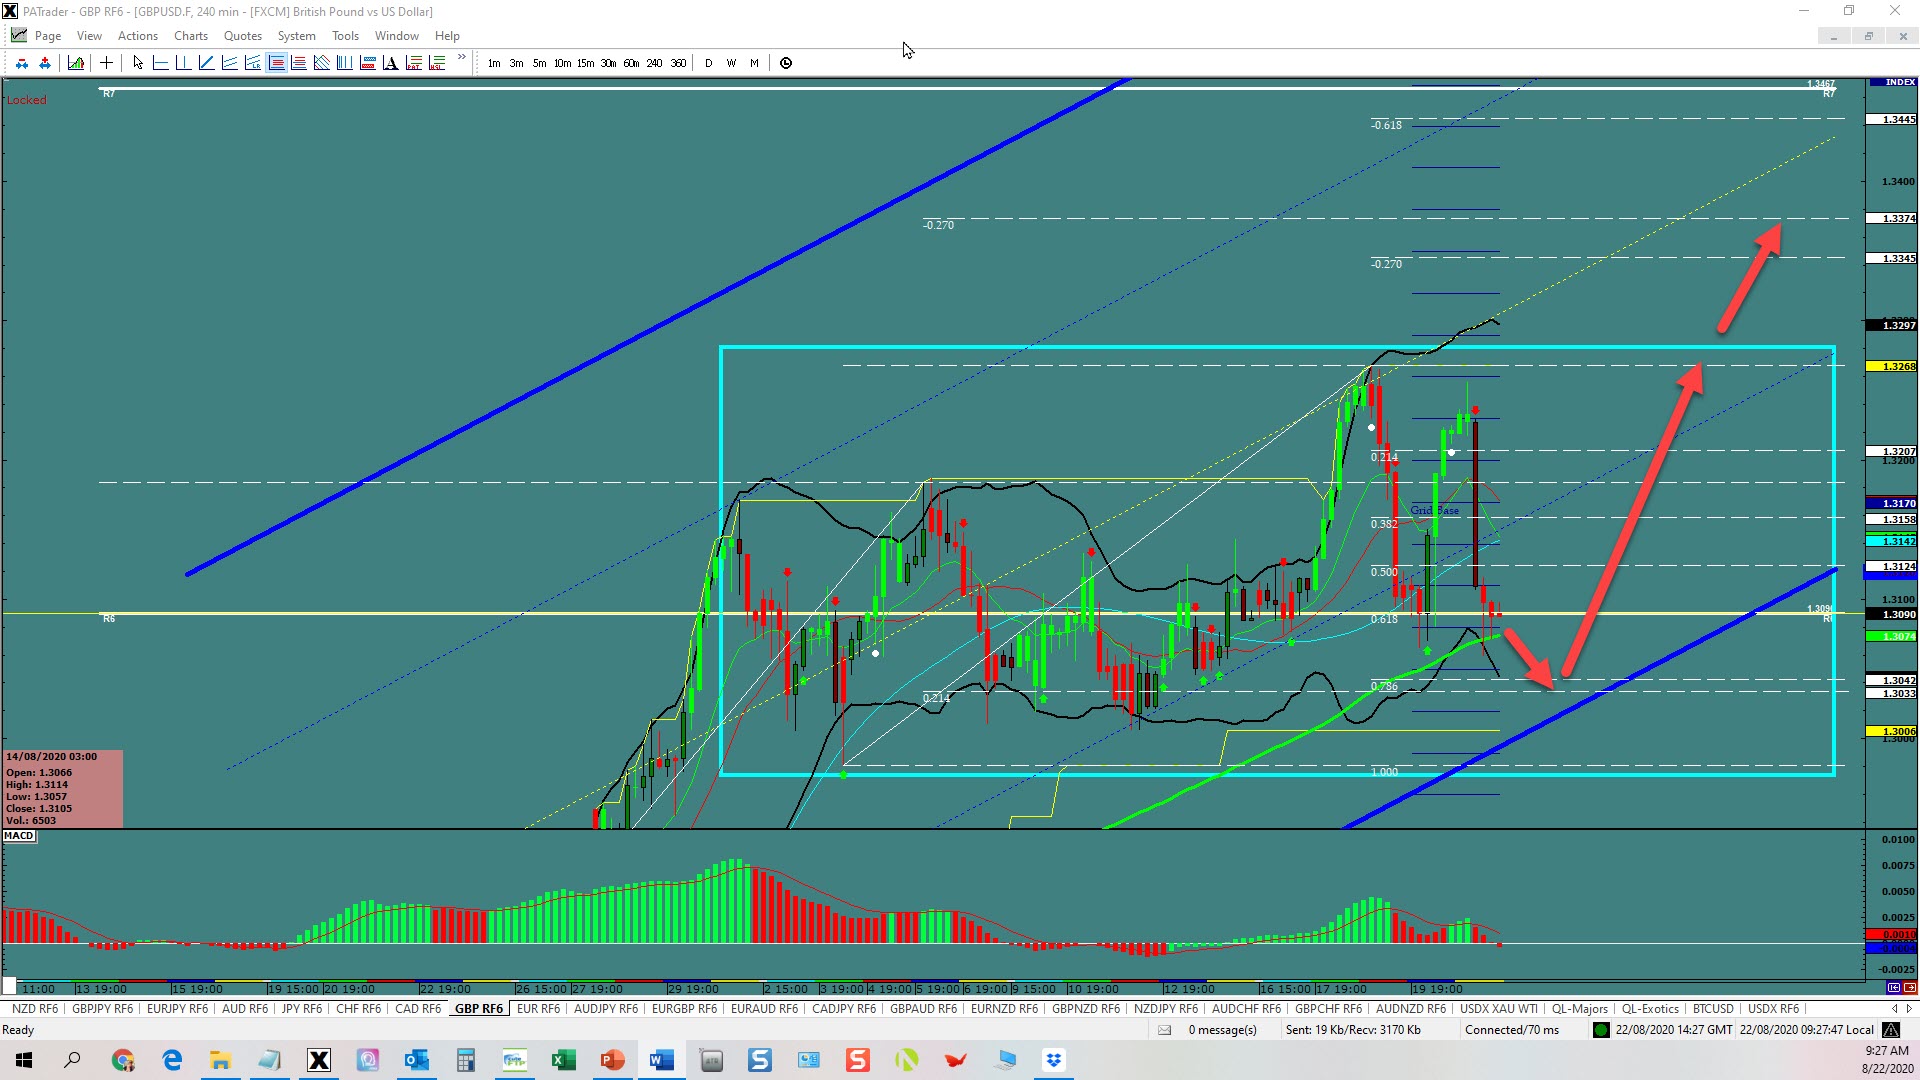This screenshot has height=1080, width=1920.
Task: Open the Page menu
Action: pos(48,36)
